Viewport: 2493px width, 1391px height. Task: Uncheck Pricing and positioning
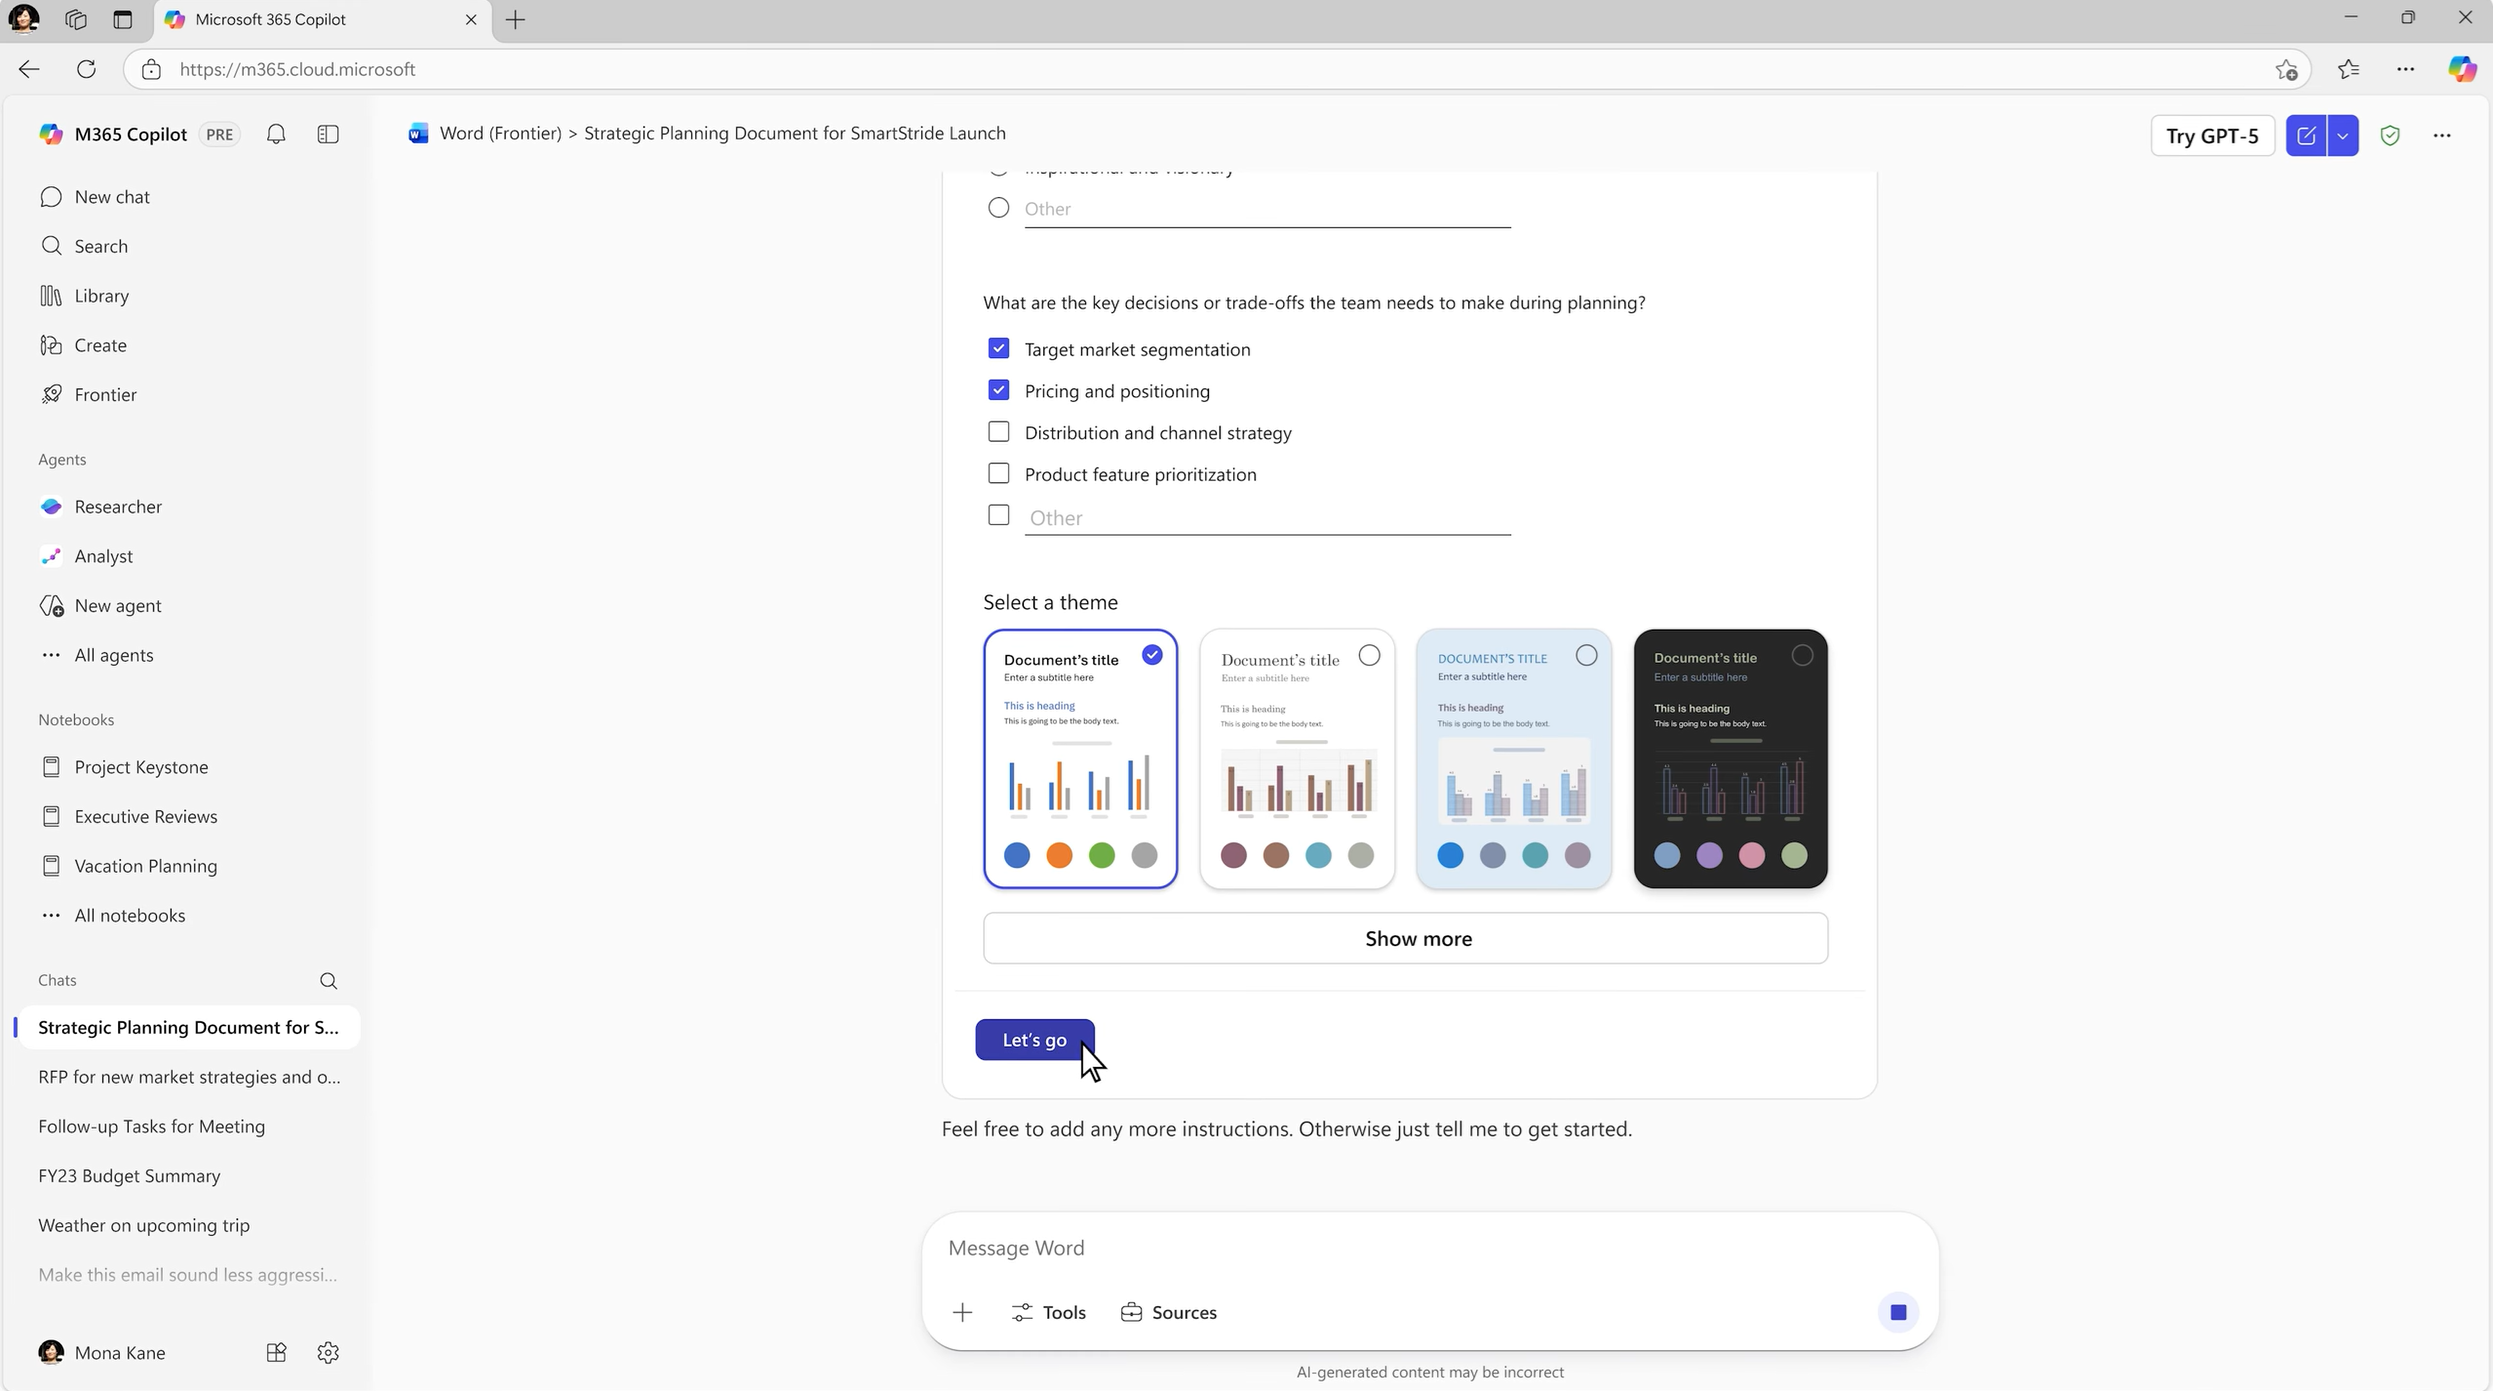click(998, 390)
